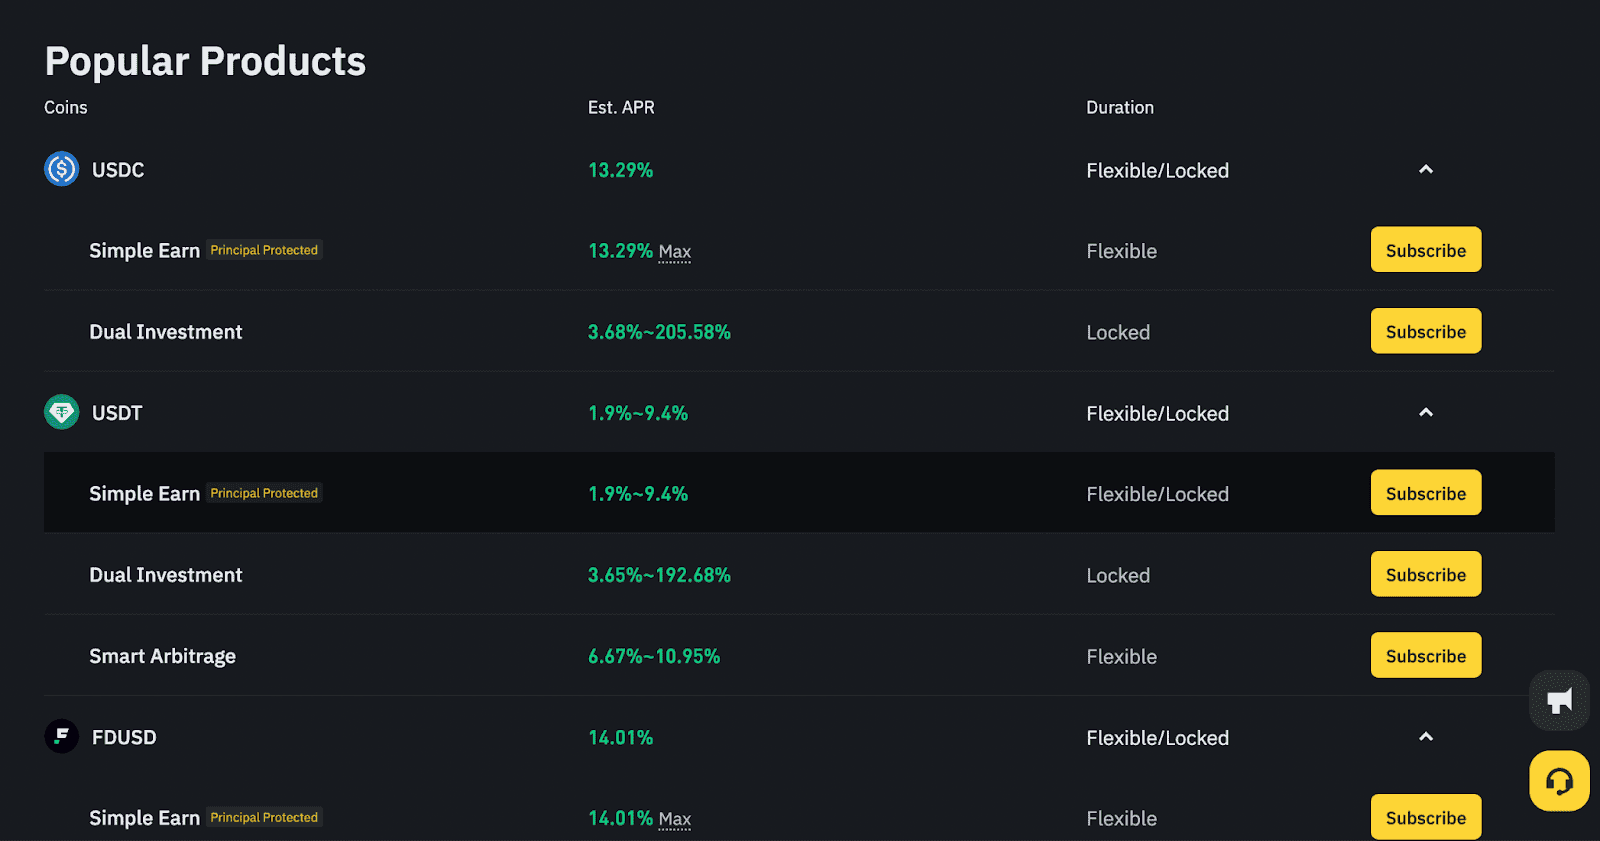Click Principal Protected badge on USDT Simple Earn

click(263, 492)
